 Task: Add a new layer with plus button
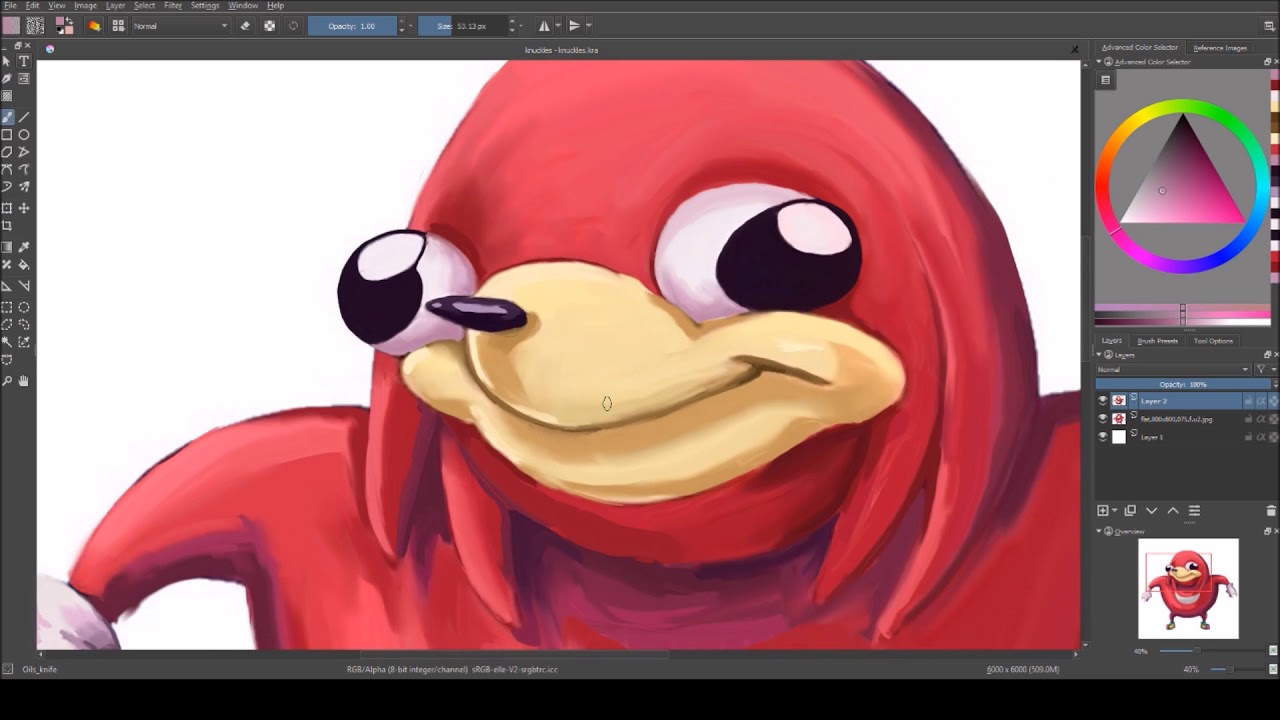(1103, 511)
